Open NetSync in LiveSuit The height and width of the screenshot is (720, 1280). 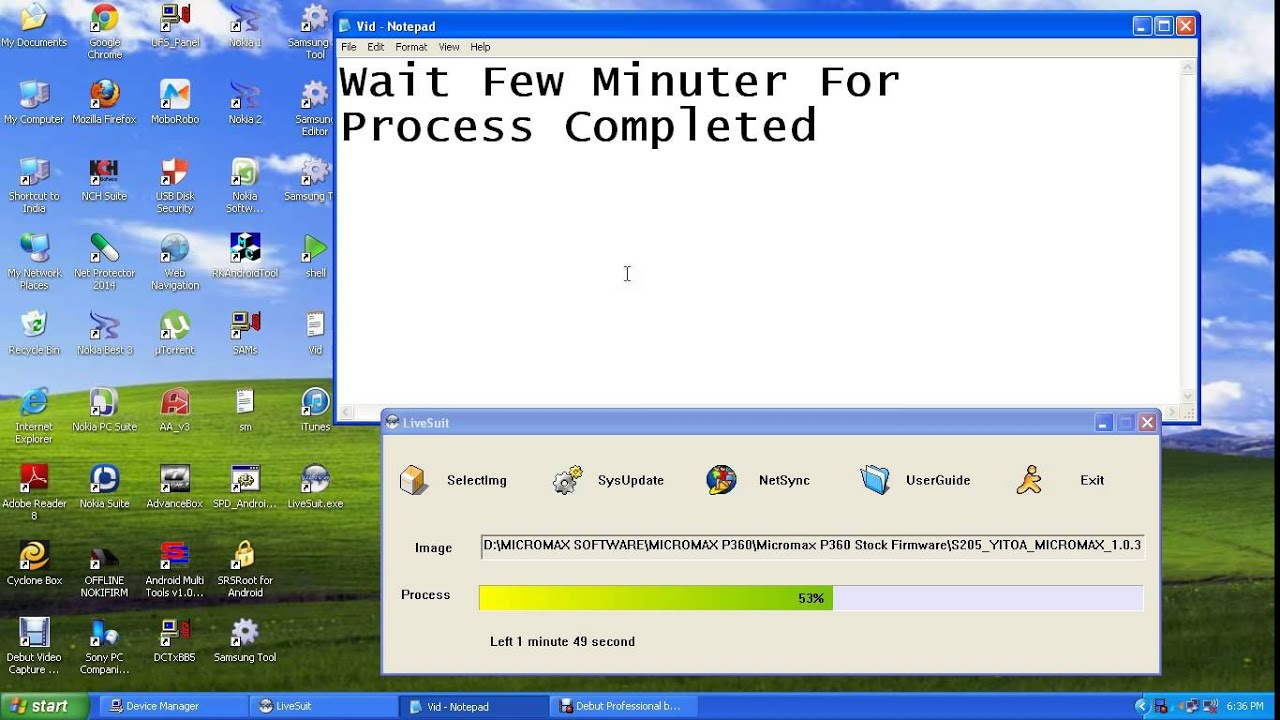pyautogui.click(x=758, y=480)
